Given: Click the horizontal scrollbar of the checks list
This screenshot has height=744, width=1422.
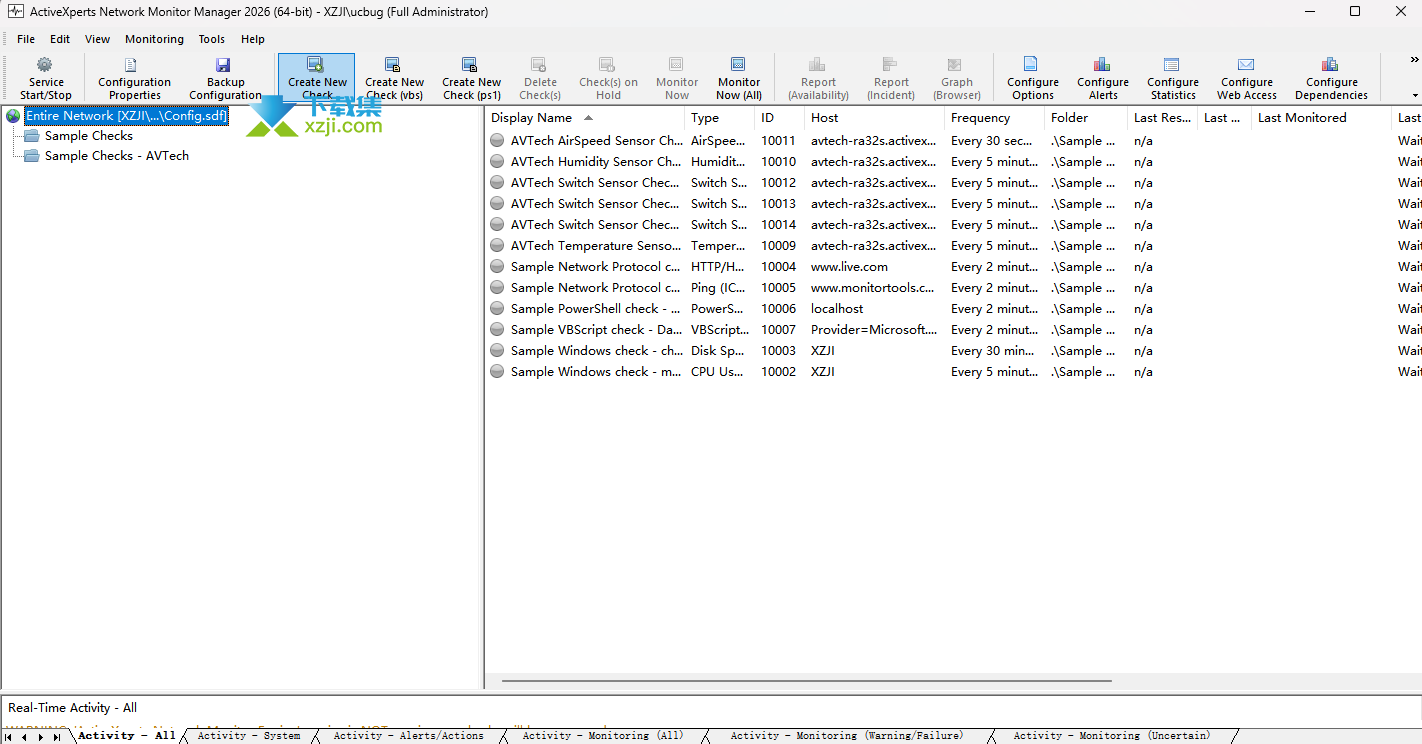Looking at the screenshot, I should [x=806, y=681].
